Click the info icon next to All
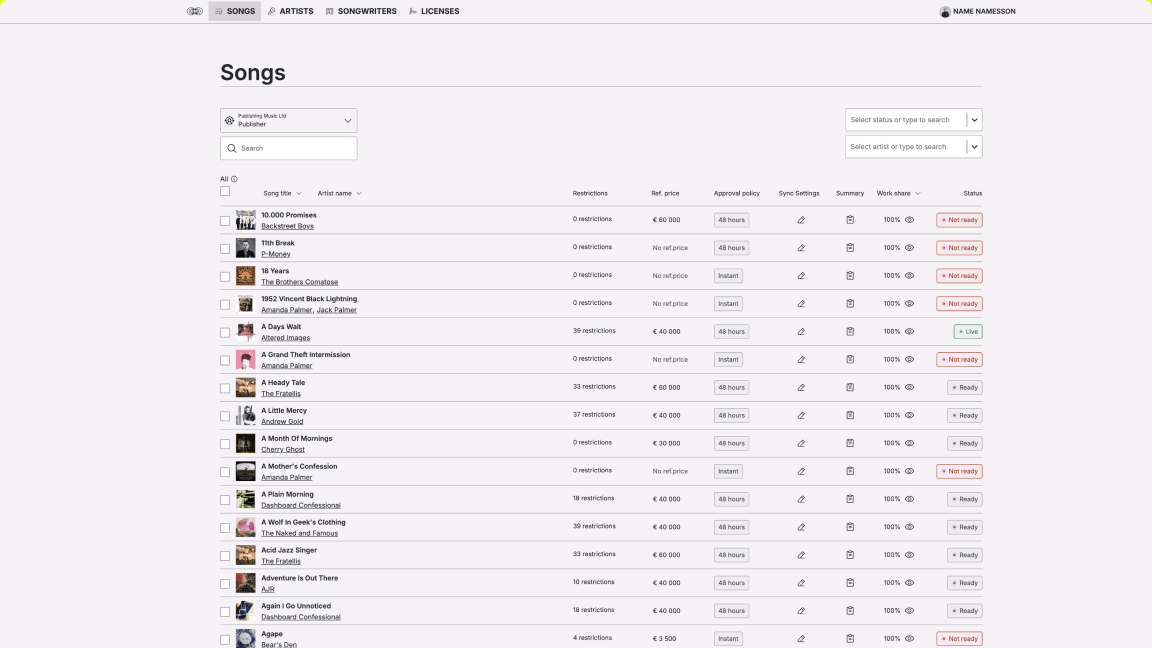Image resolution: width=1152 pixels, height=648 pixels. (234, 179)
